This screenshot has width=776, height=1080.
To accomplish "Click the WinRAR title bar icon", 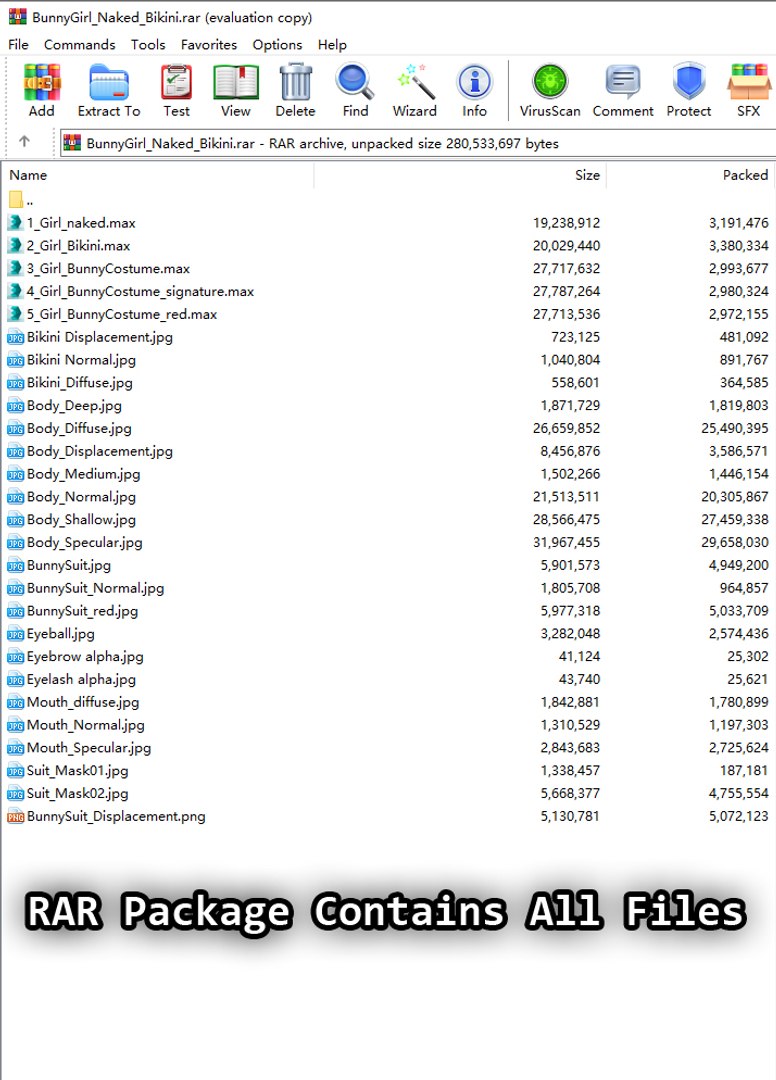I will [x=17, y=17].
